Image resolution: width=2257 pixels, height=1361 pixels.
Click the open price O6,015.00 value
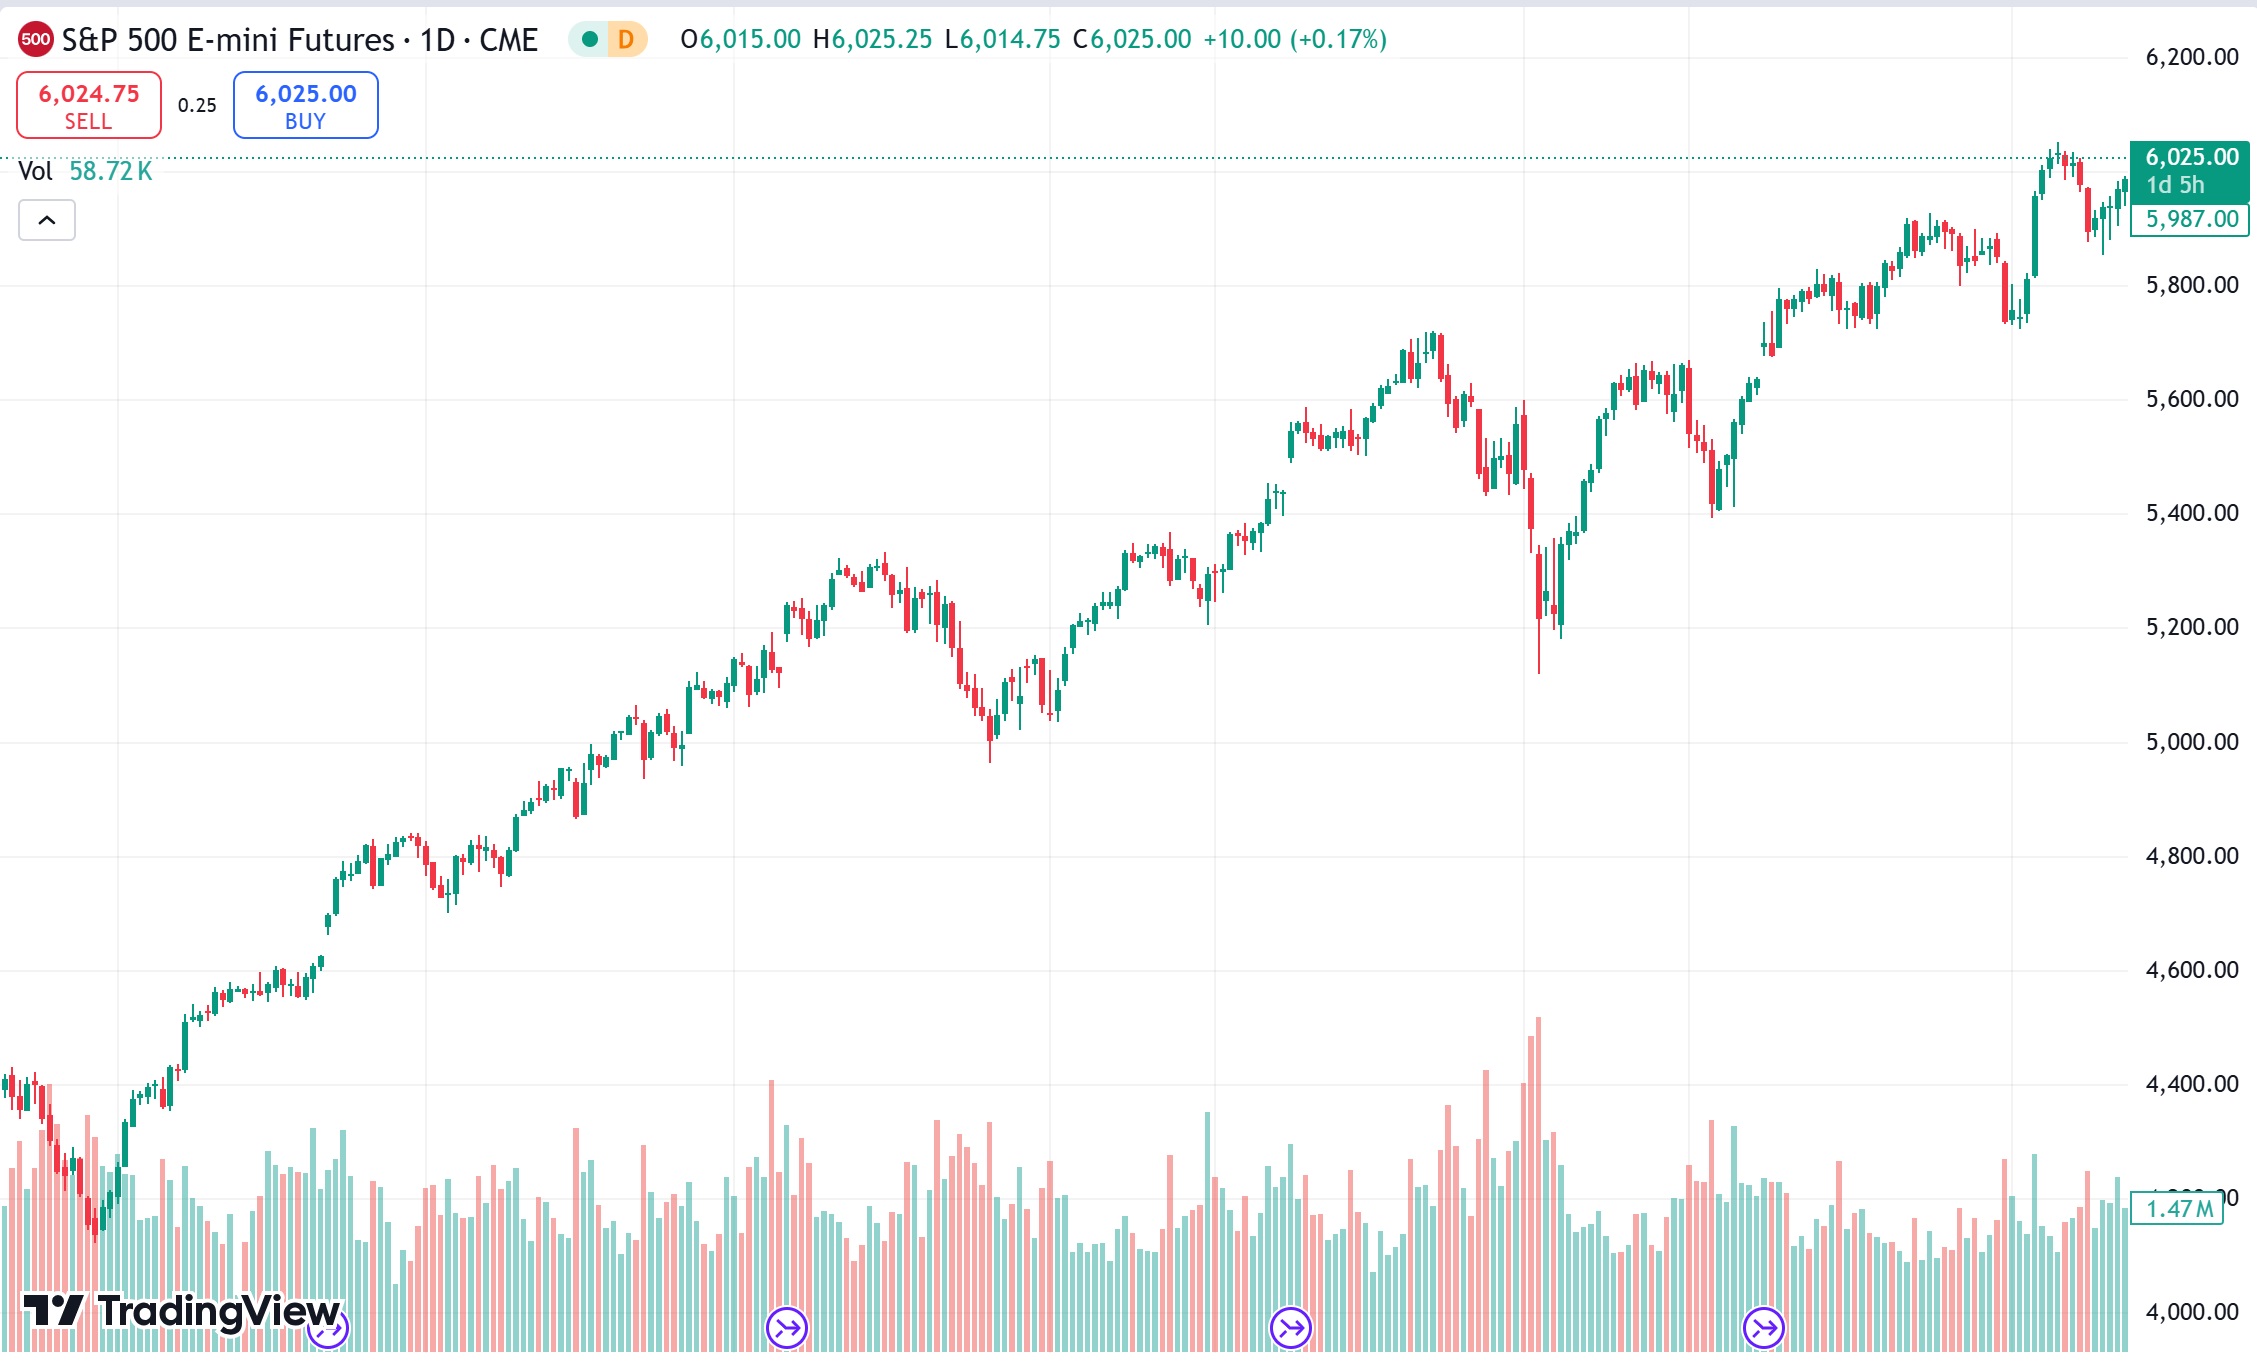point(740,40)
